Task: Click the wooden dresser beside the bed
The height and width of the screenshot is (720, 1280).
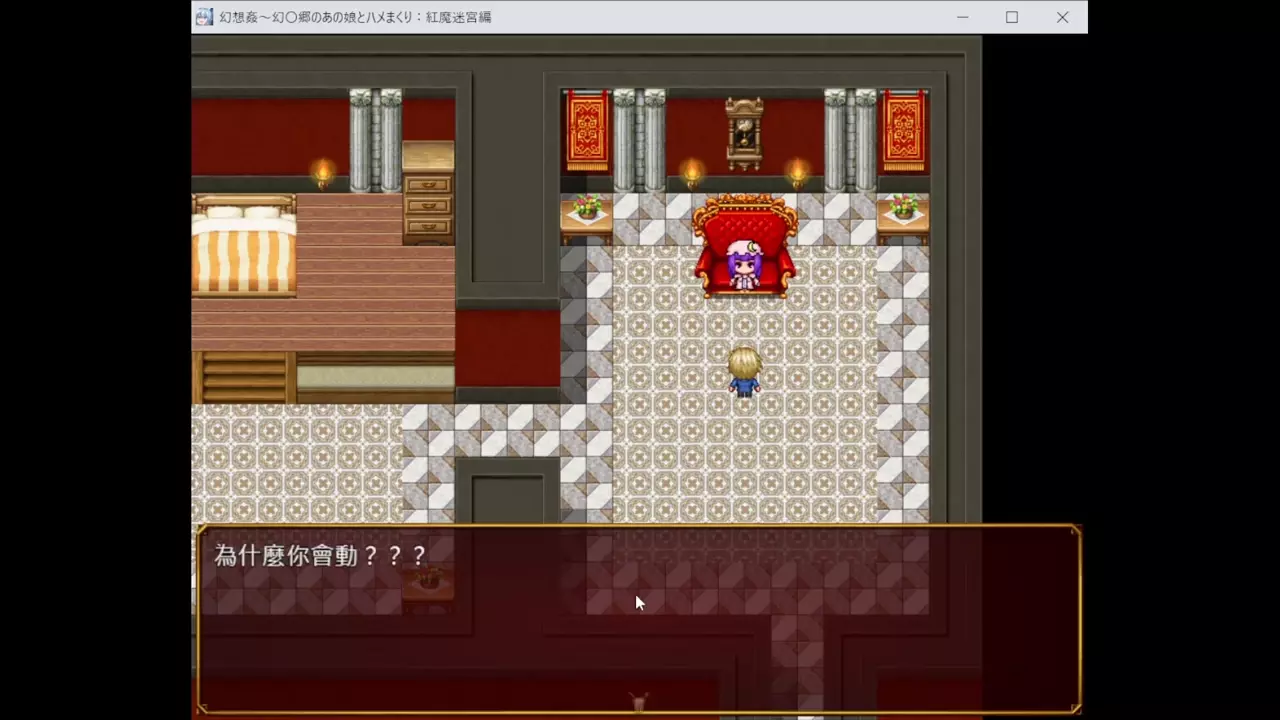Action: [428, 195]
